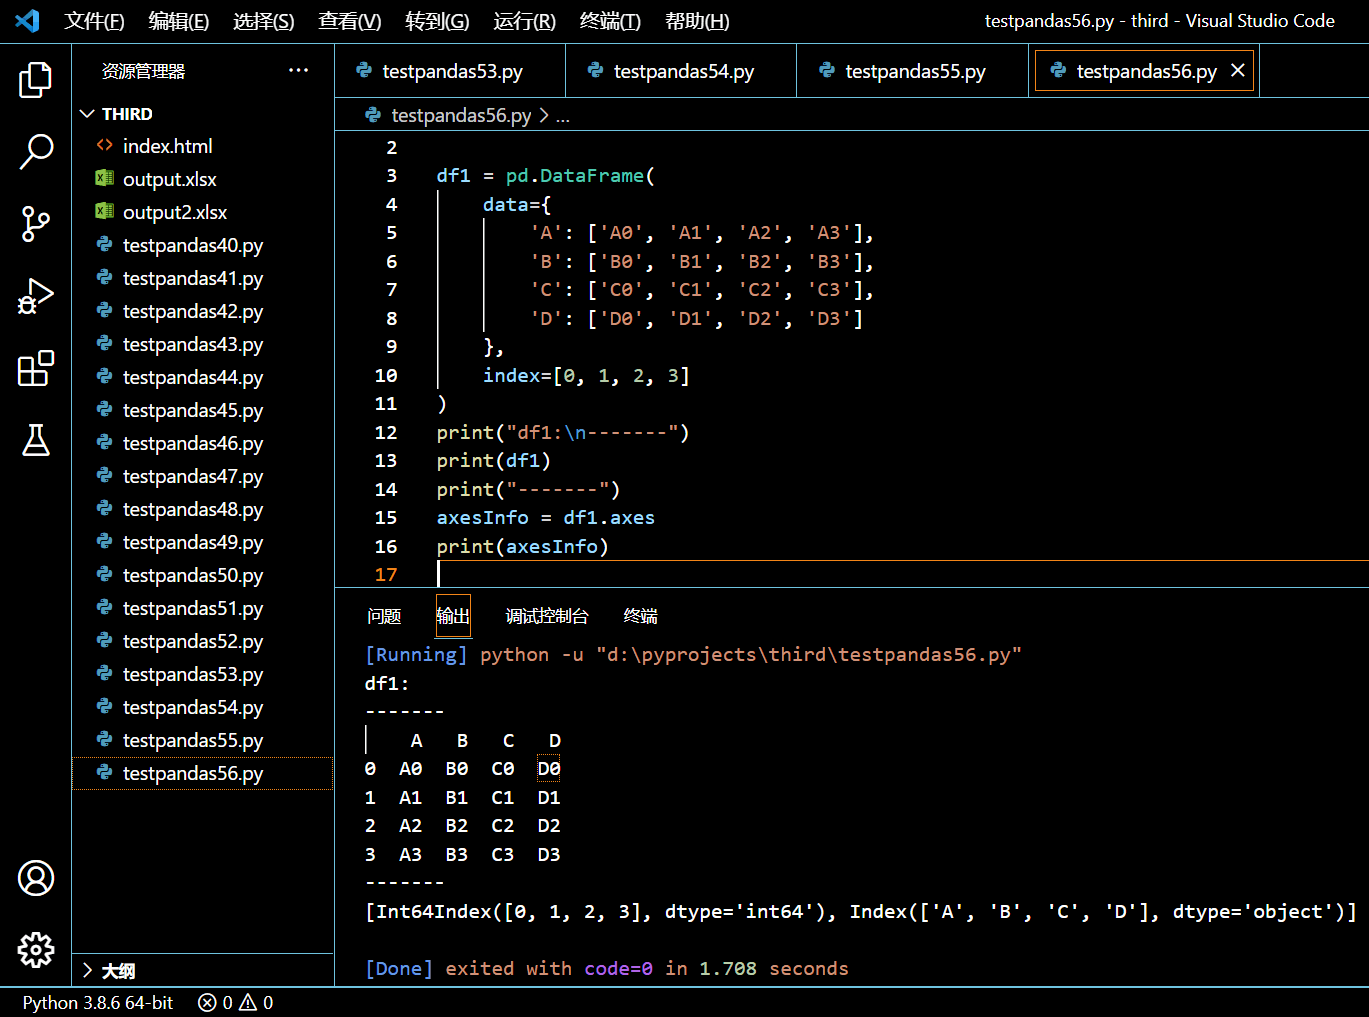Open testpandas41.py in the explorer
Screen dimensions: 1369x1017
(x=203, y=278)
